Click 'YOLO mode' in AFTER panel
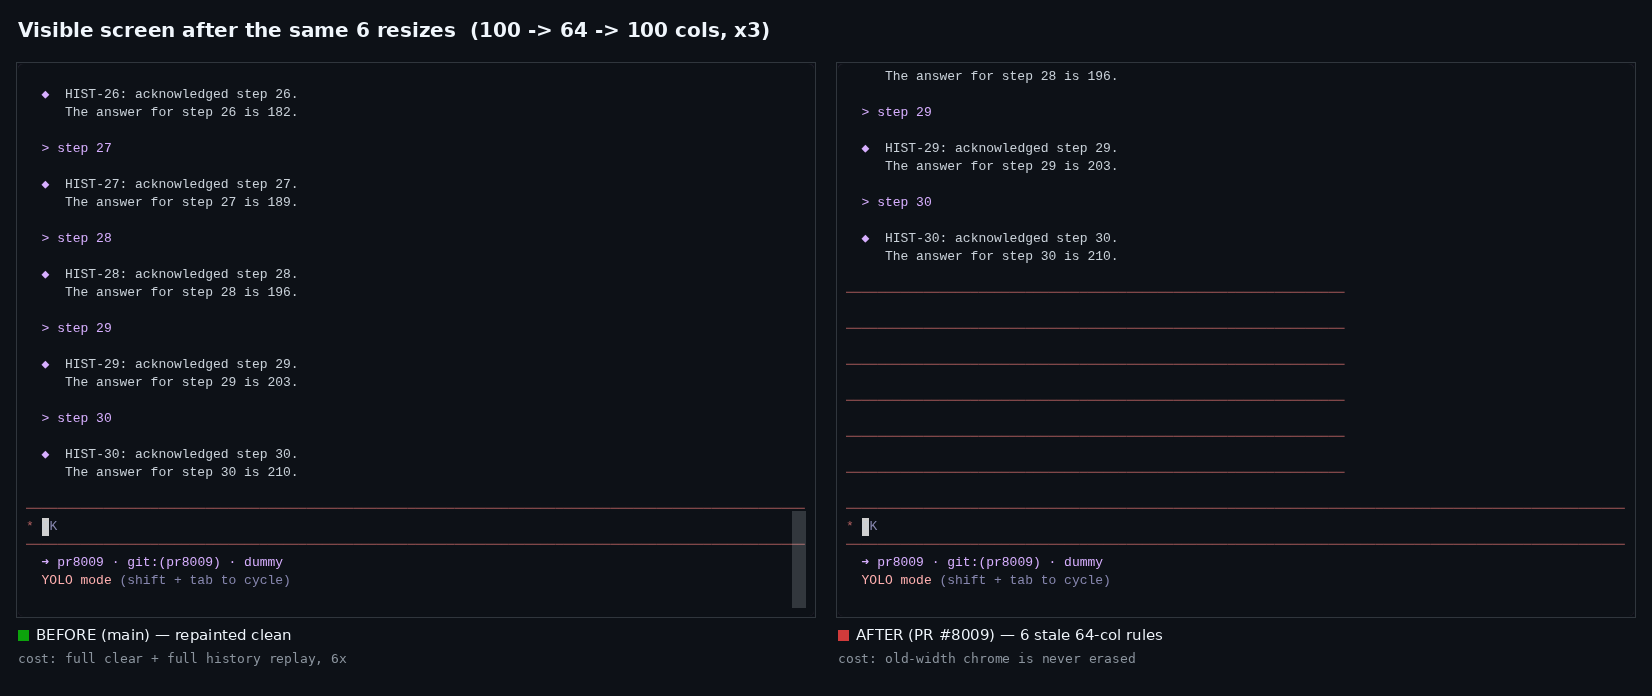Screen dimensions: 1652x696 click(x=896, y=580)
